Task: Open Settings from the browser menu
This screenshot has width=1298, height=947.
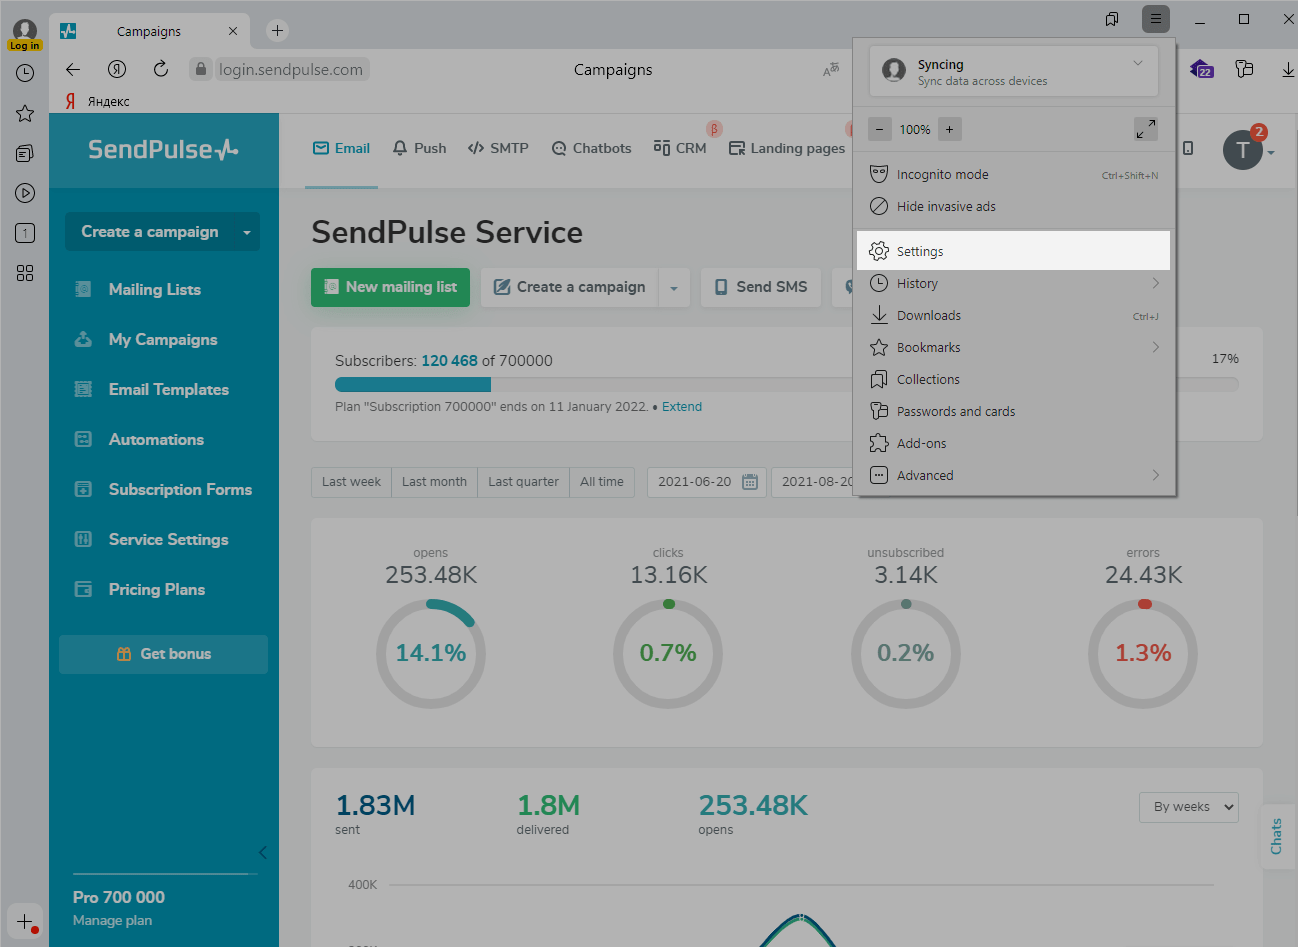Action: (x=920, y=251)
